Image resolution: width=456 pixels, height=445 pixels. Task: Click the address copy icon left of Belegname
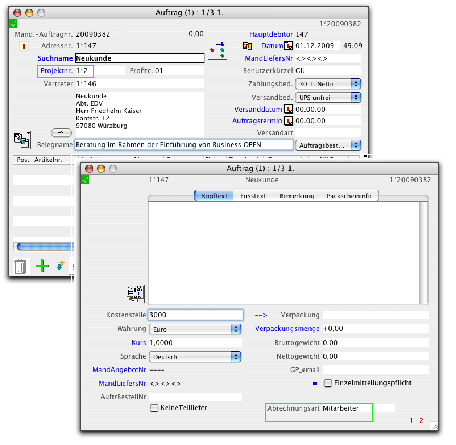click(22, 140)
